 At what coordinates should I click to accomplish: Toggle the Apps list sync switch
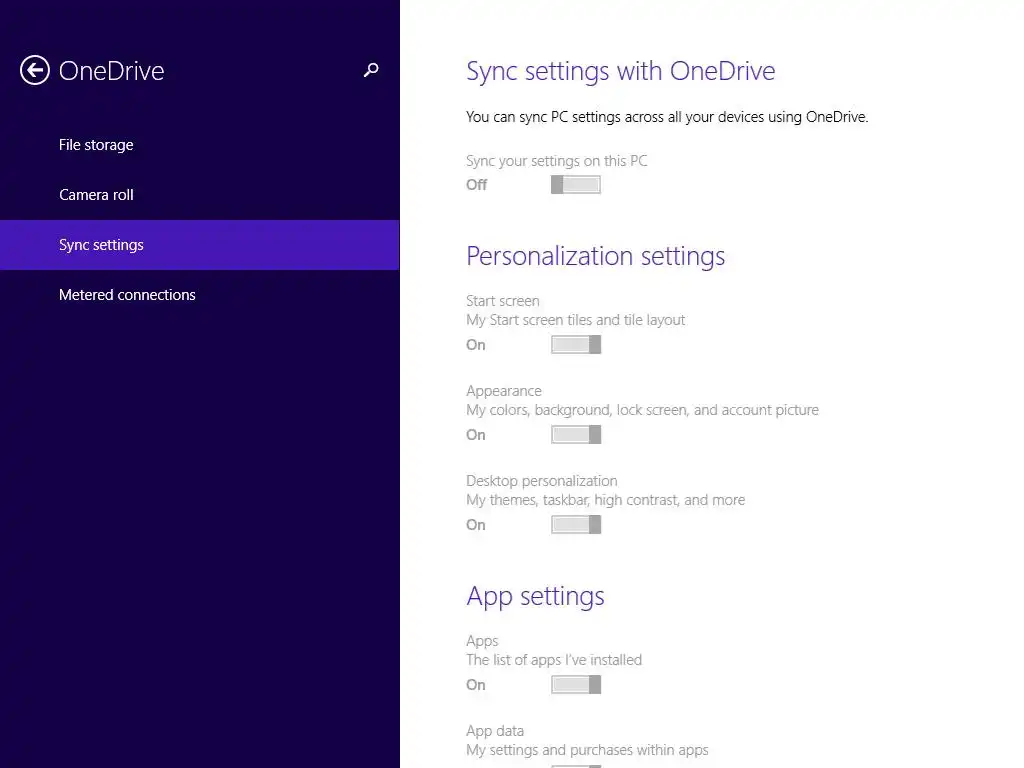coord(575,684)
